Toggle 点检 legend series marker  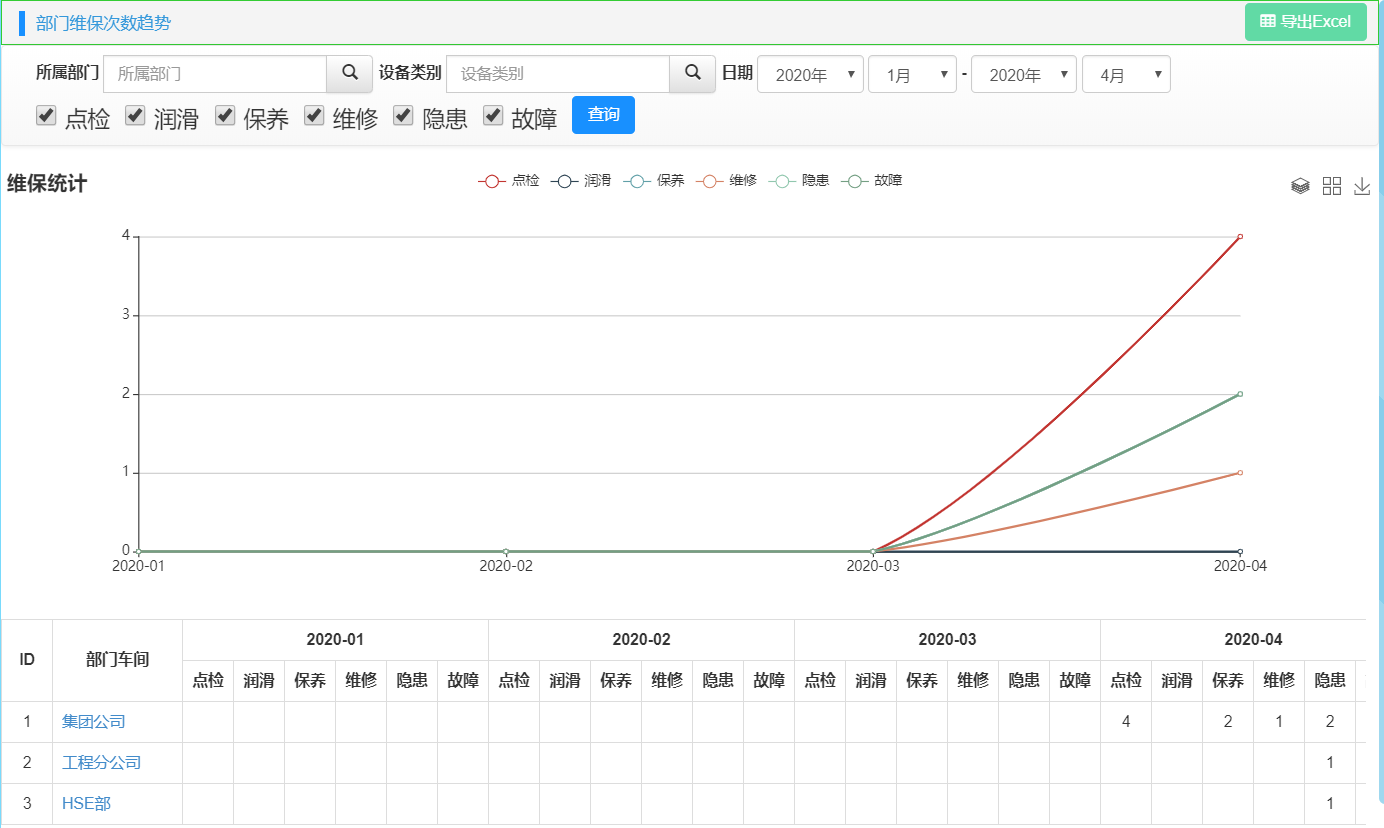pos(491,181)
